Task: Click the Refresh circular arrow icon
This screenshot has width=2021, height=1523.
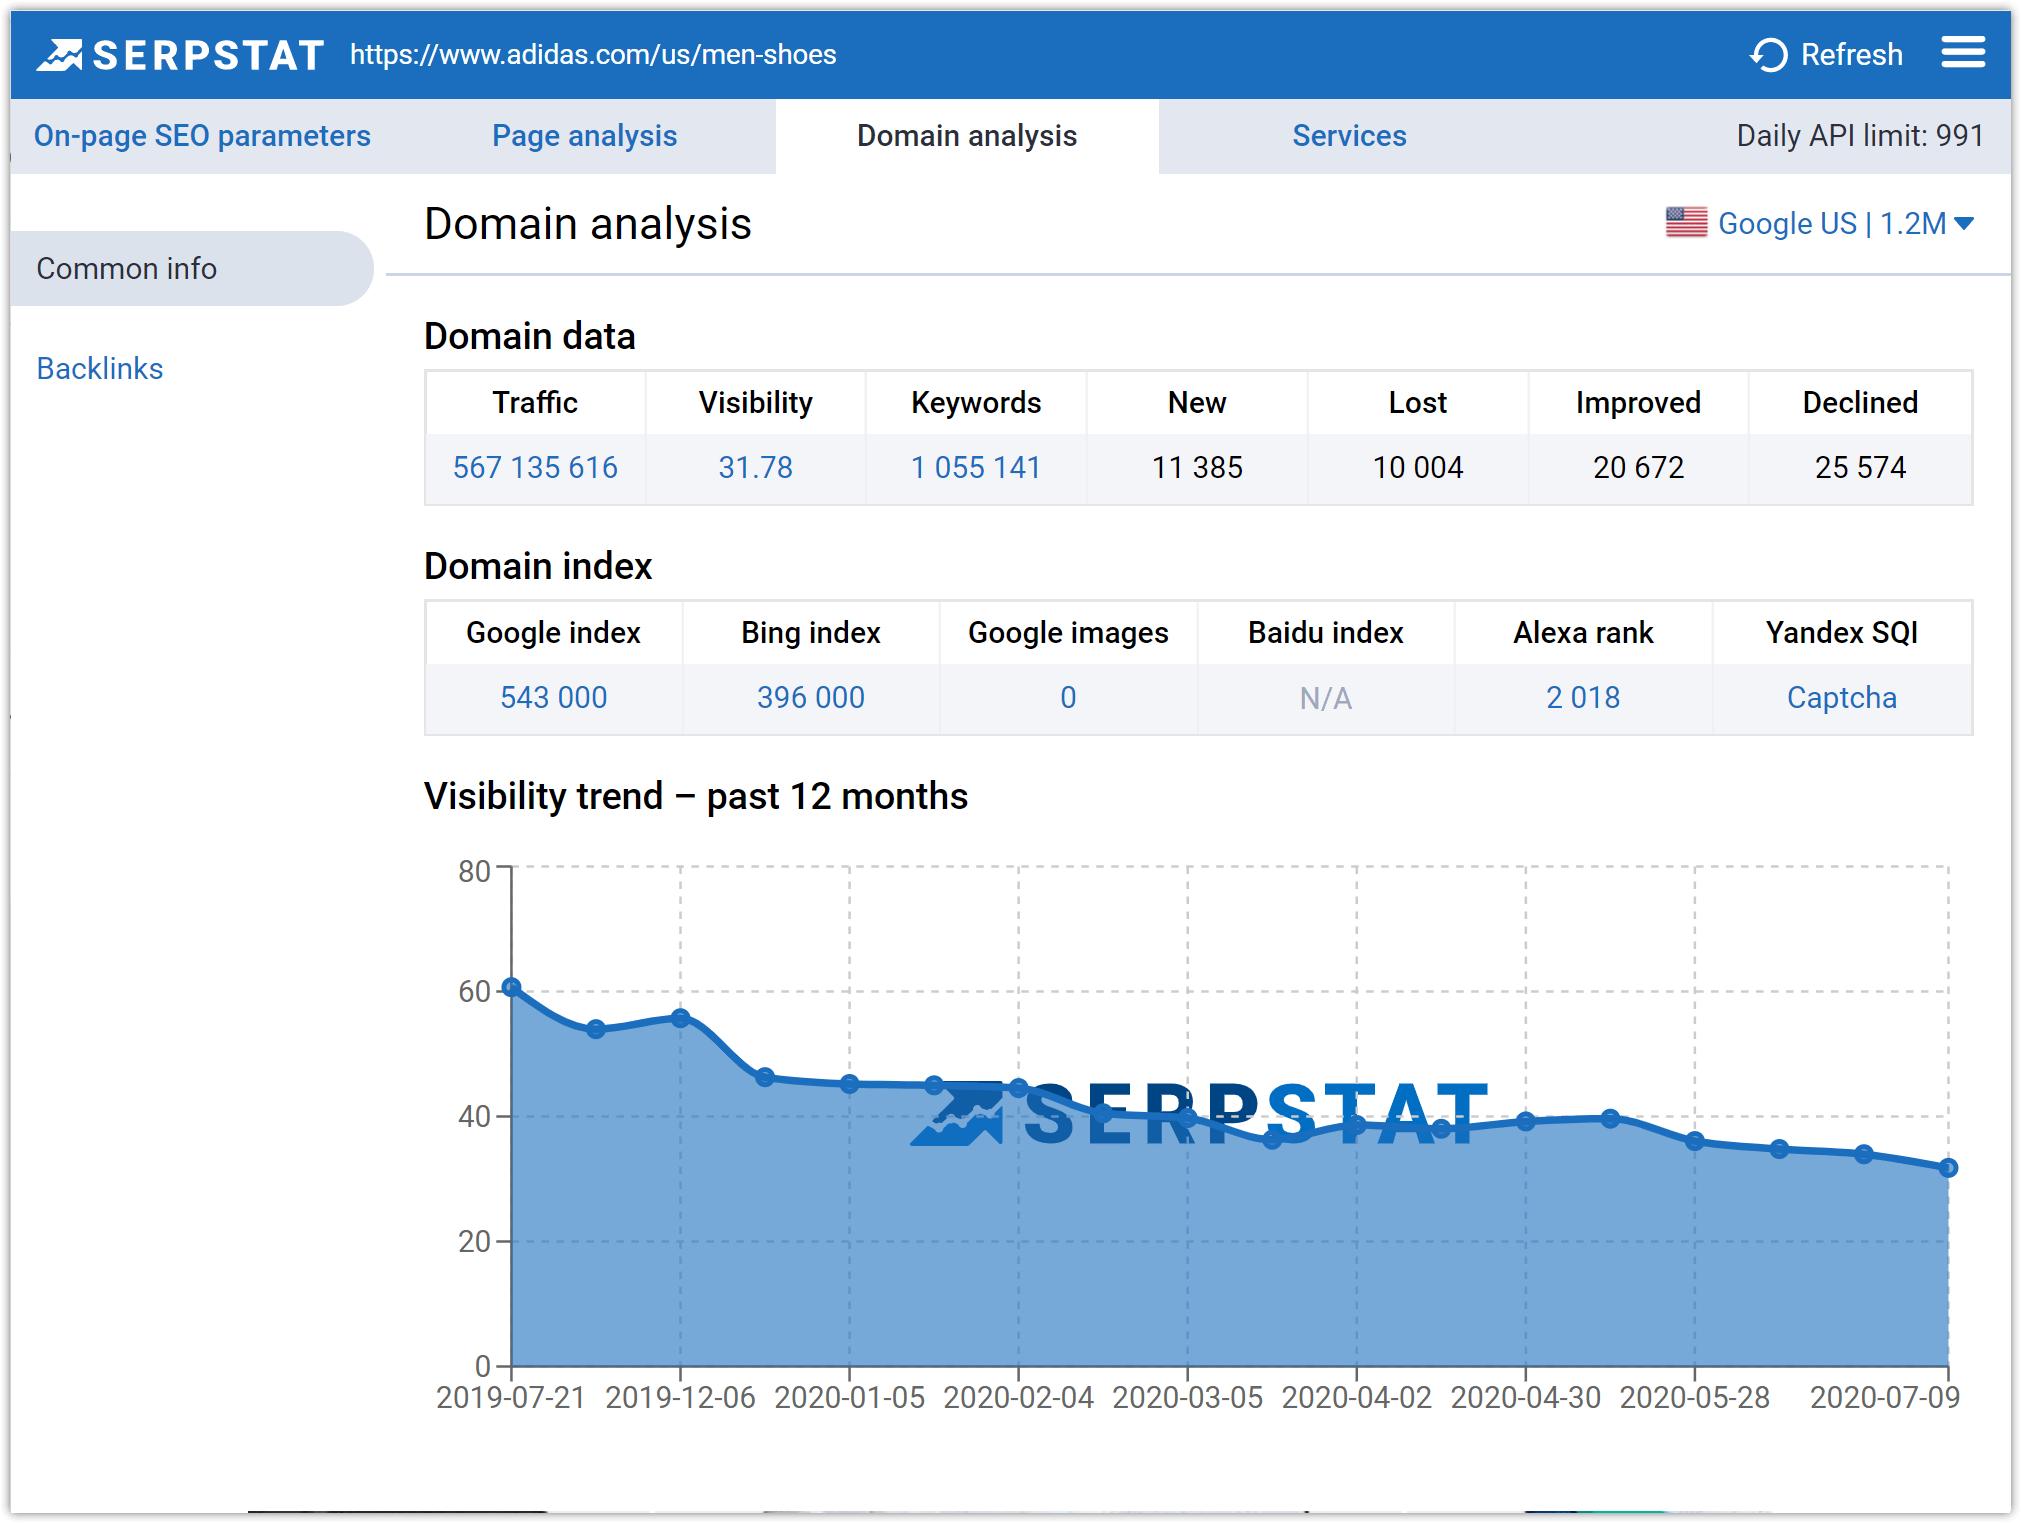Action: 1769,55
